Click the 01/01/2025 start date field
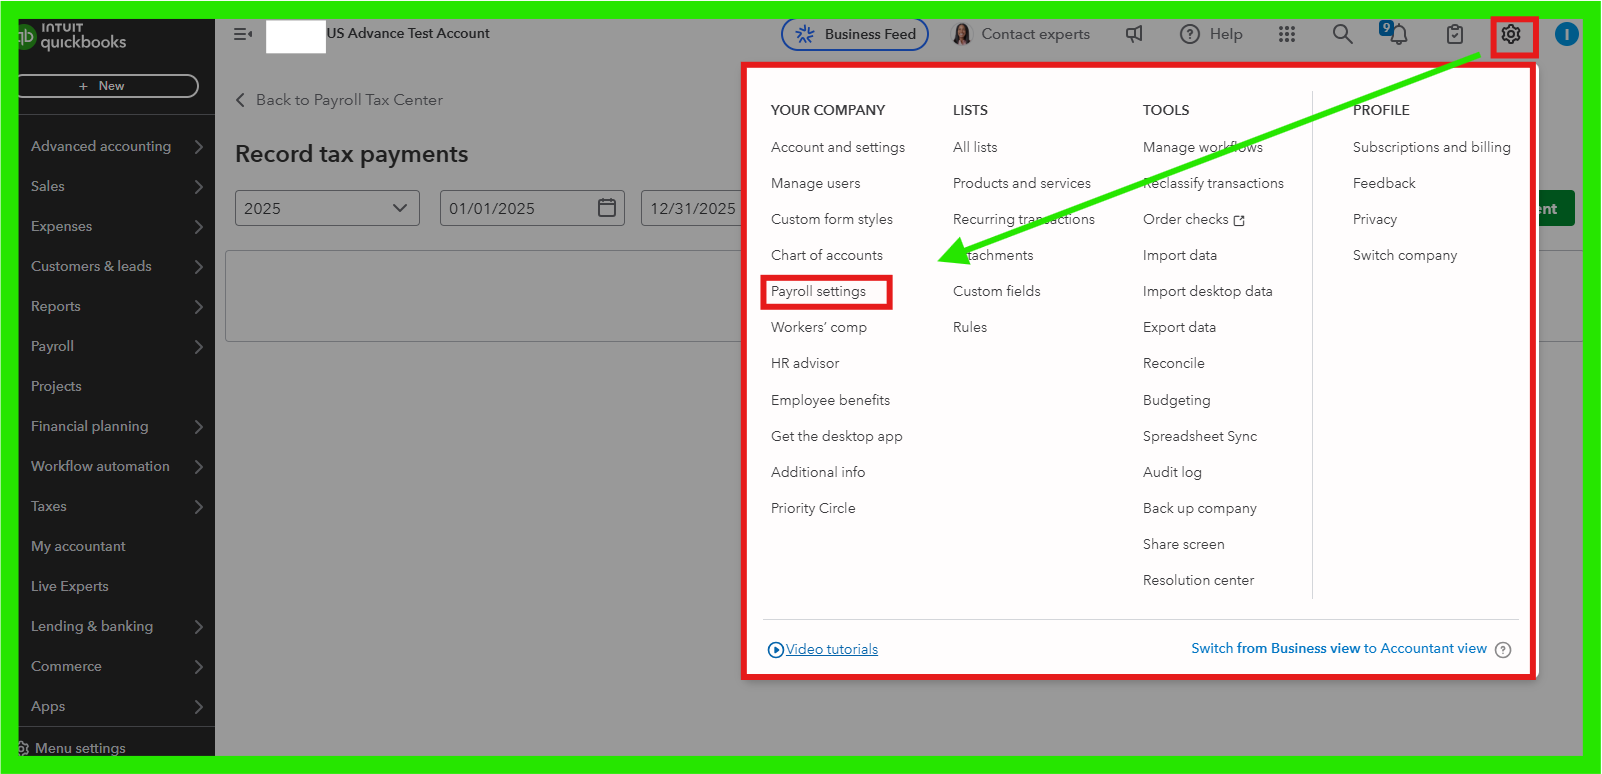The height and width of the screenshot is (774, 1602). tap(532, 208)
